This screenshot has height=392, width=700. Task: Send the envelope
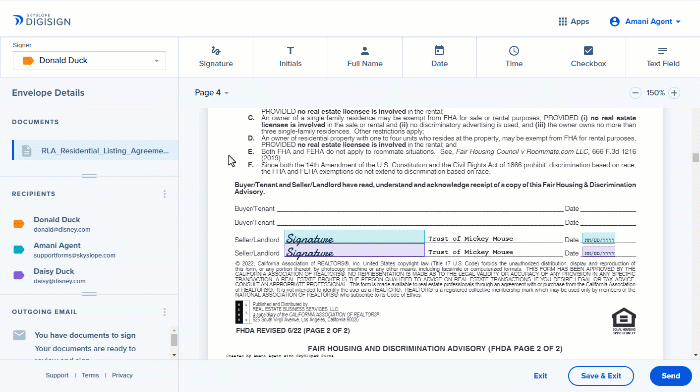671,376
